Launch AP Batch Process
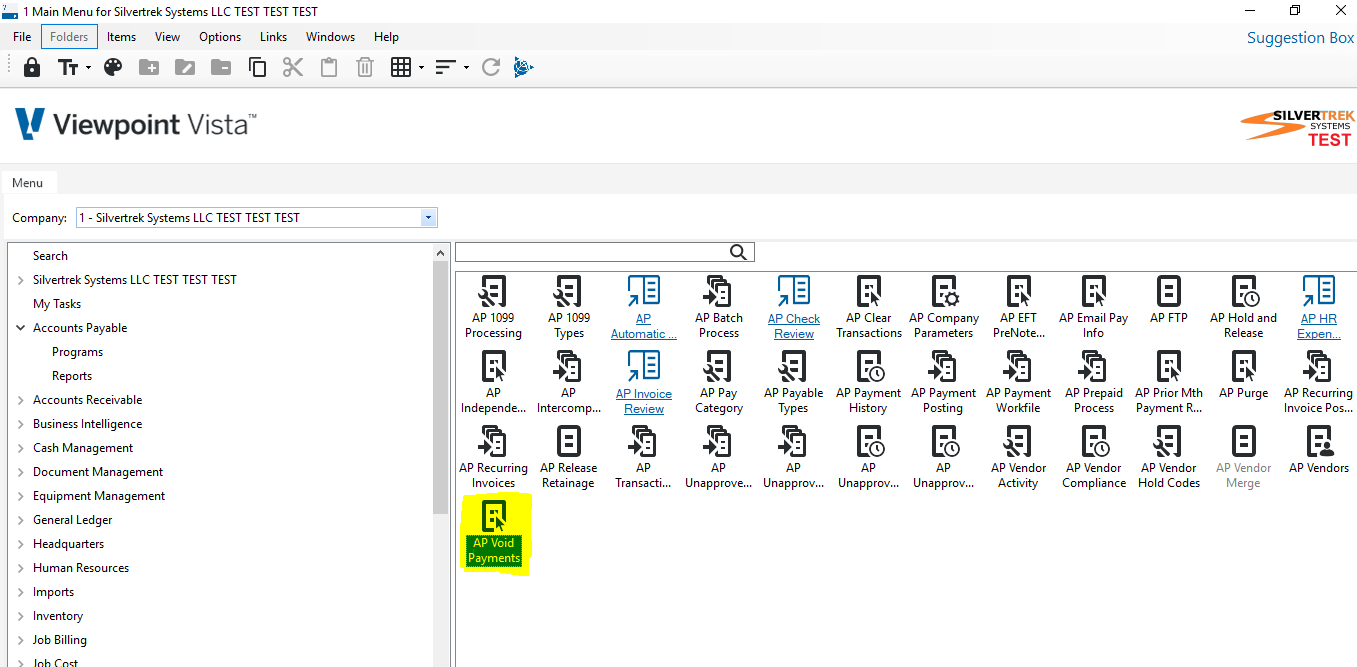Screen dimensions: 1357x667 tap(719, 308)
